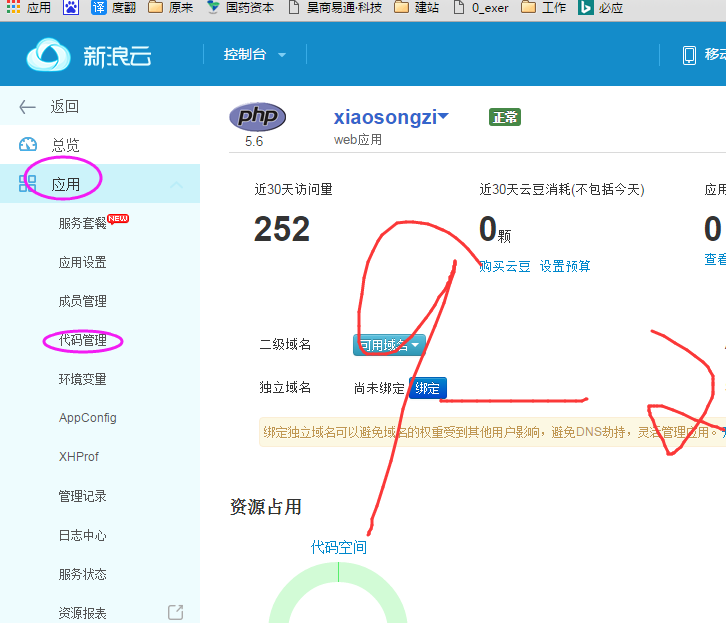Click the 近30天云豆消耗 label
The height and width of the screenshot is (623, 726).
562,189
